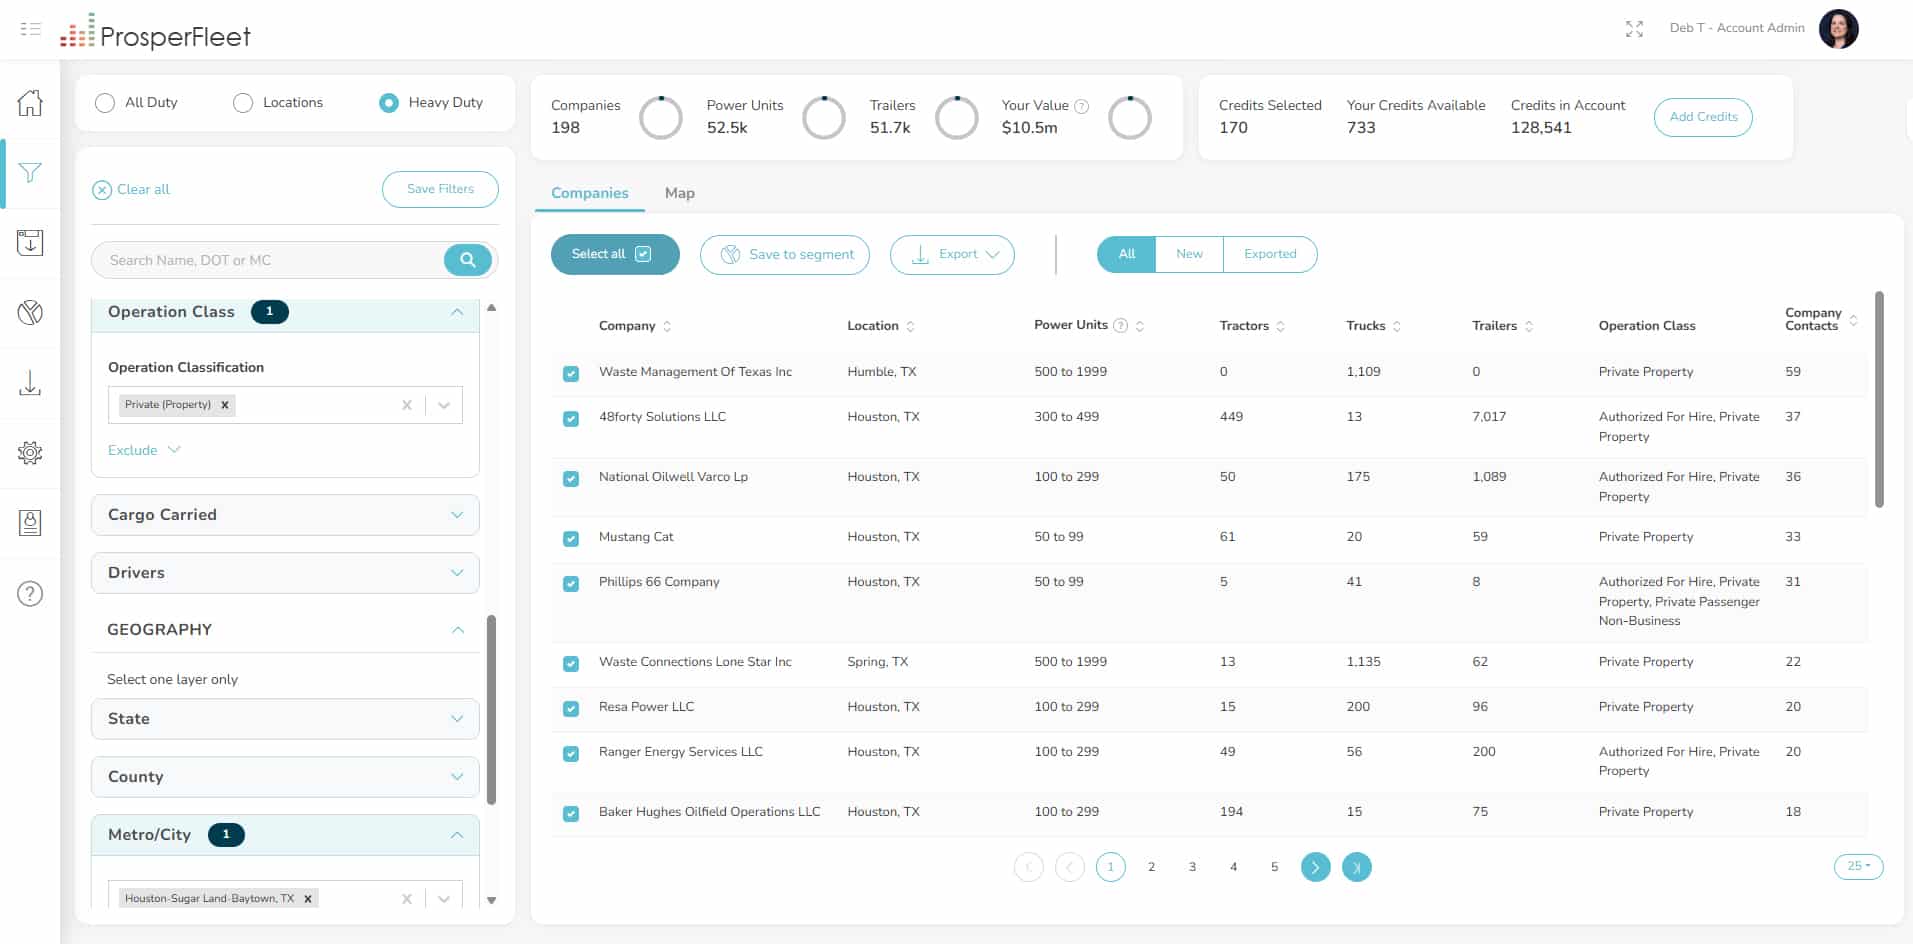
Task: Switch to the Map tab
Action: tap(680, 193)
